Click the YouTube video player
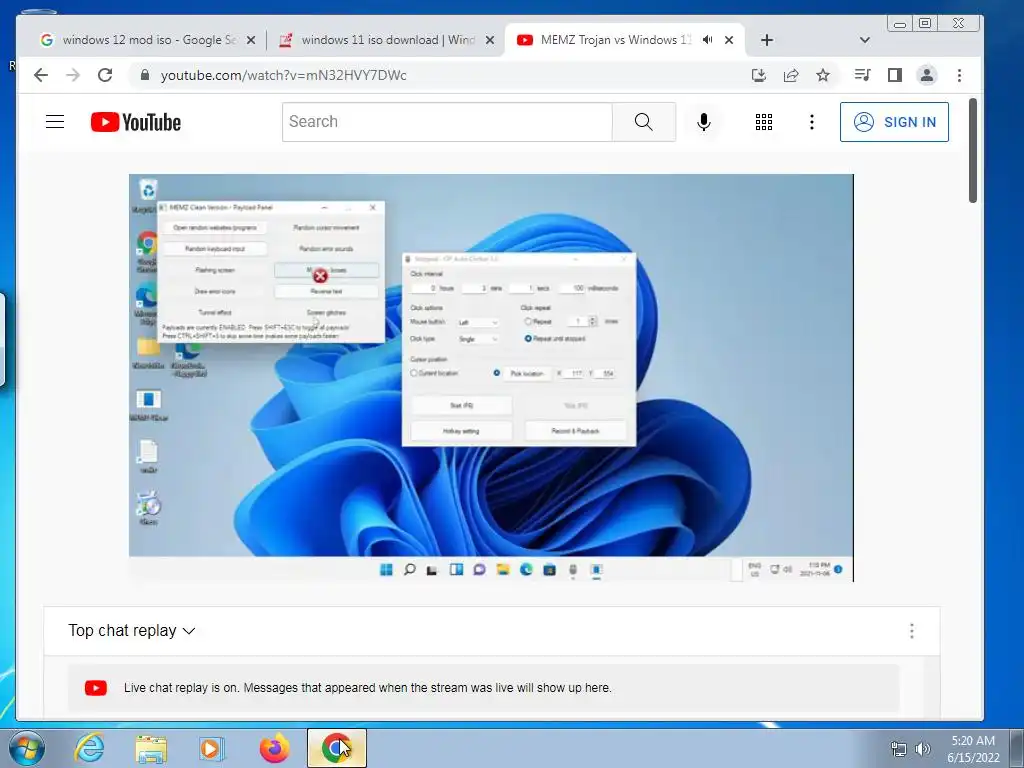Viewport: 1024px width, 768px height. [x=491, y=377]
